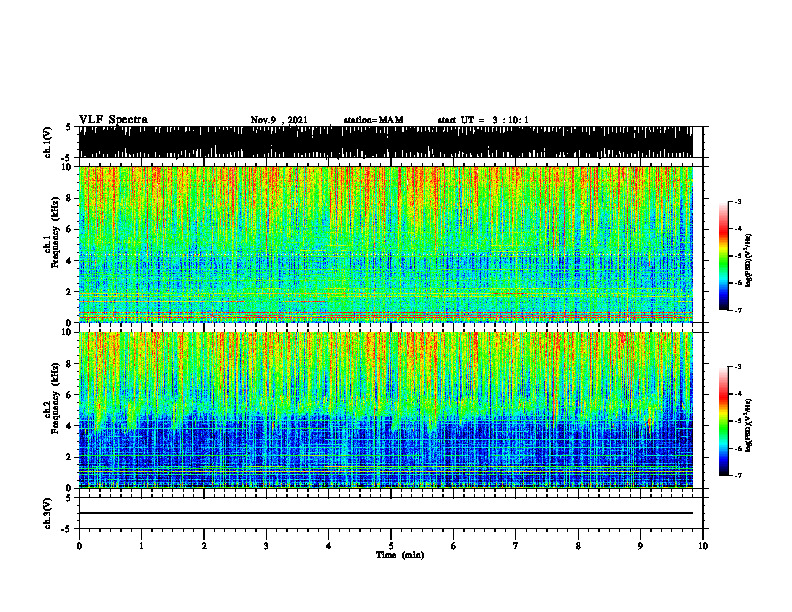
Task: Click the "-7" label on ch.1 color bar
Action: 738,310
